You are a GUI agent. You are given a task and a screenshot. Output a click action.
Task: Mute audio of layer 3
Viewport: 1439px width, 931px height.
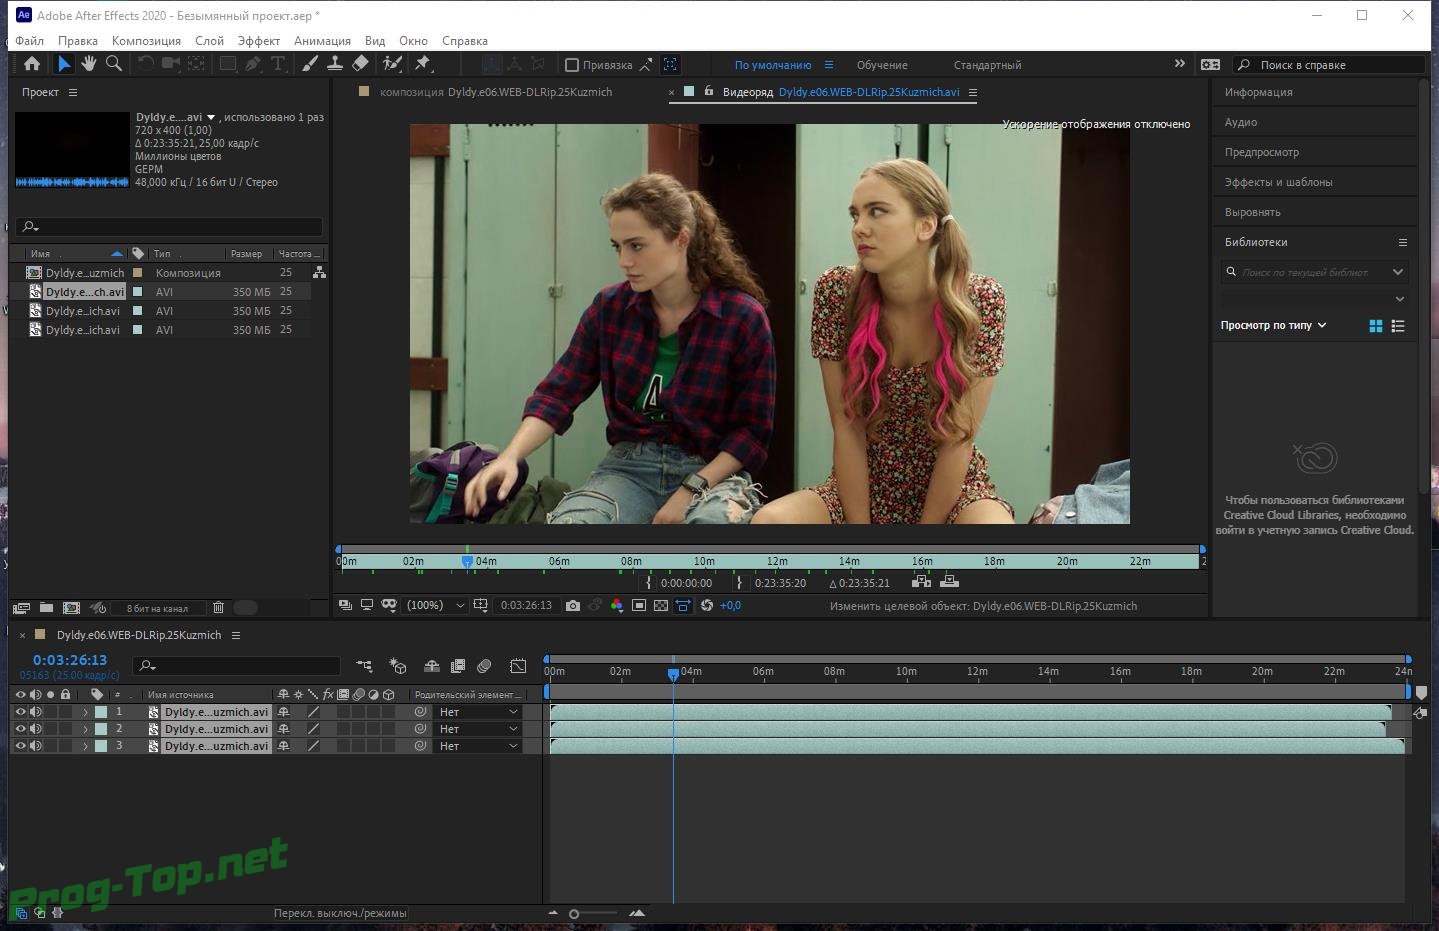[36, 746]
